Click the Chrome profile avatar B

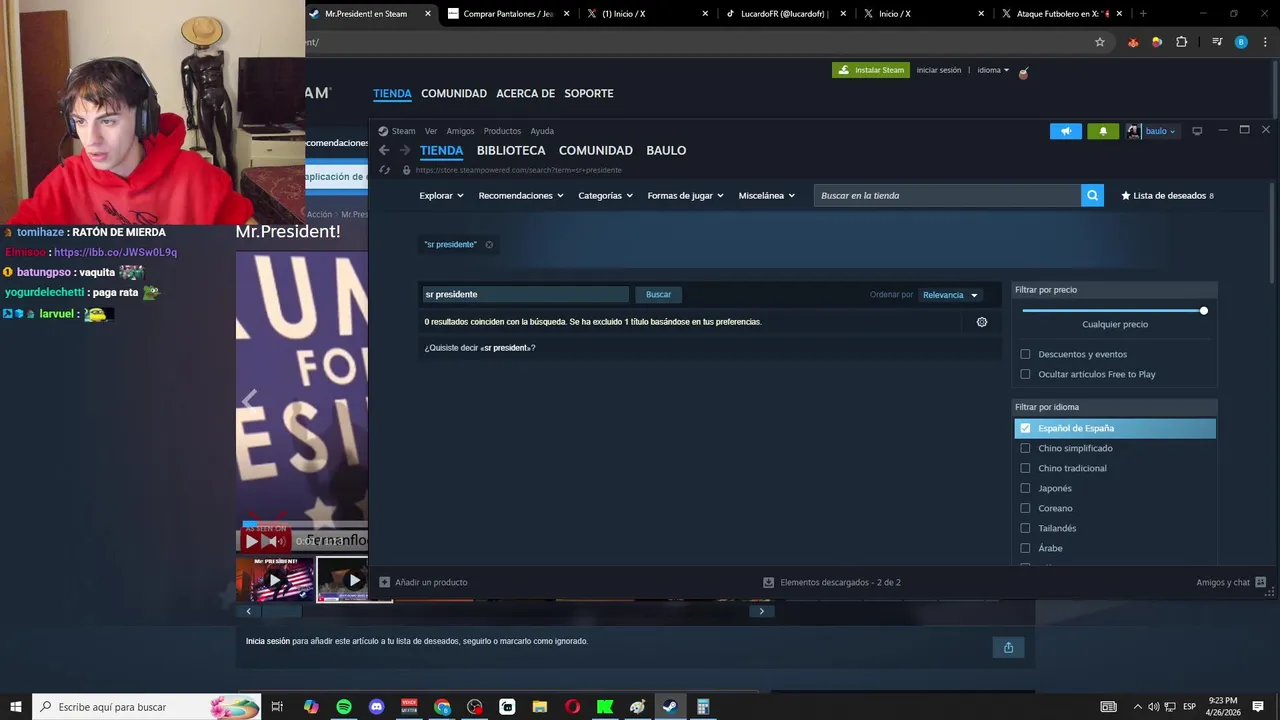click(x=1241, y=42)
